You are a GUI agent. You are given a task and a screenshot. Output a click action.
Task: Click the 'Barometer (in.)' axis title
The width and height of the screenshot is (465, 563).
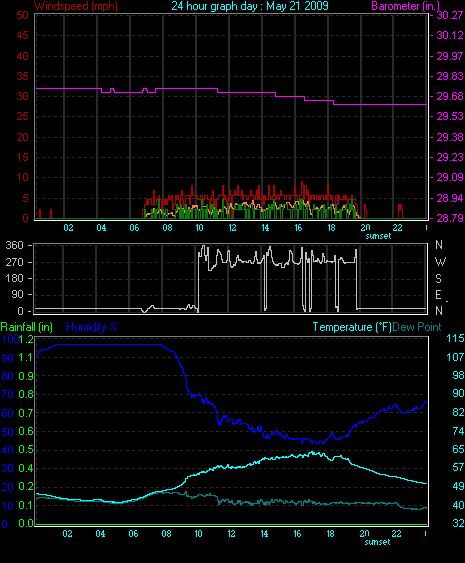click(x=405, y=6)
